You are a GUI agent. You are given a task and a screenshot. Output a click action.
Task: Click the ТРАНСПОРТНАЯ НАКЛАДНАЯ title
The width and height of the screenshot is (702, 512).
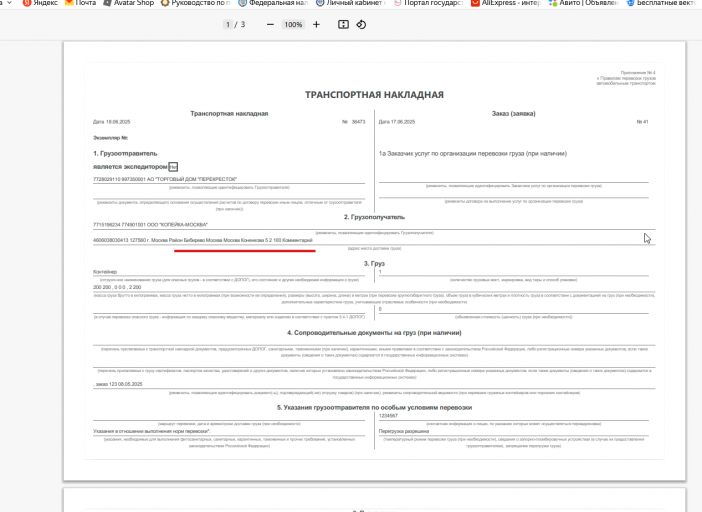pyautogui.click(x=374, y=95)
